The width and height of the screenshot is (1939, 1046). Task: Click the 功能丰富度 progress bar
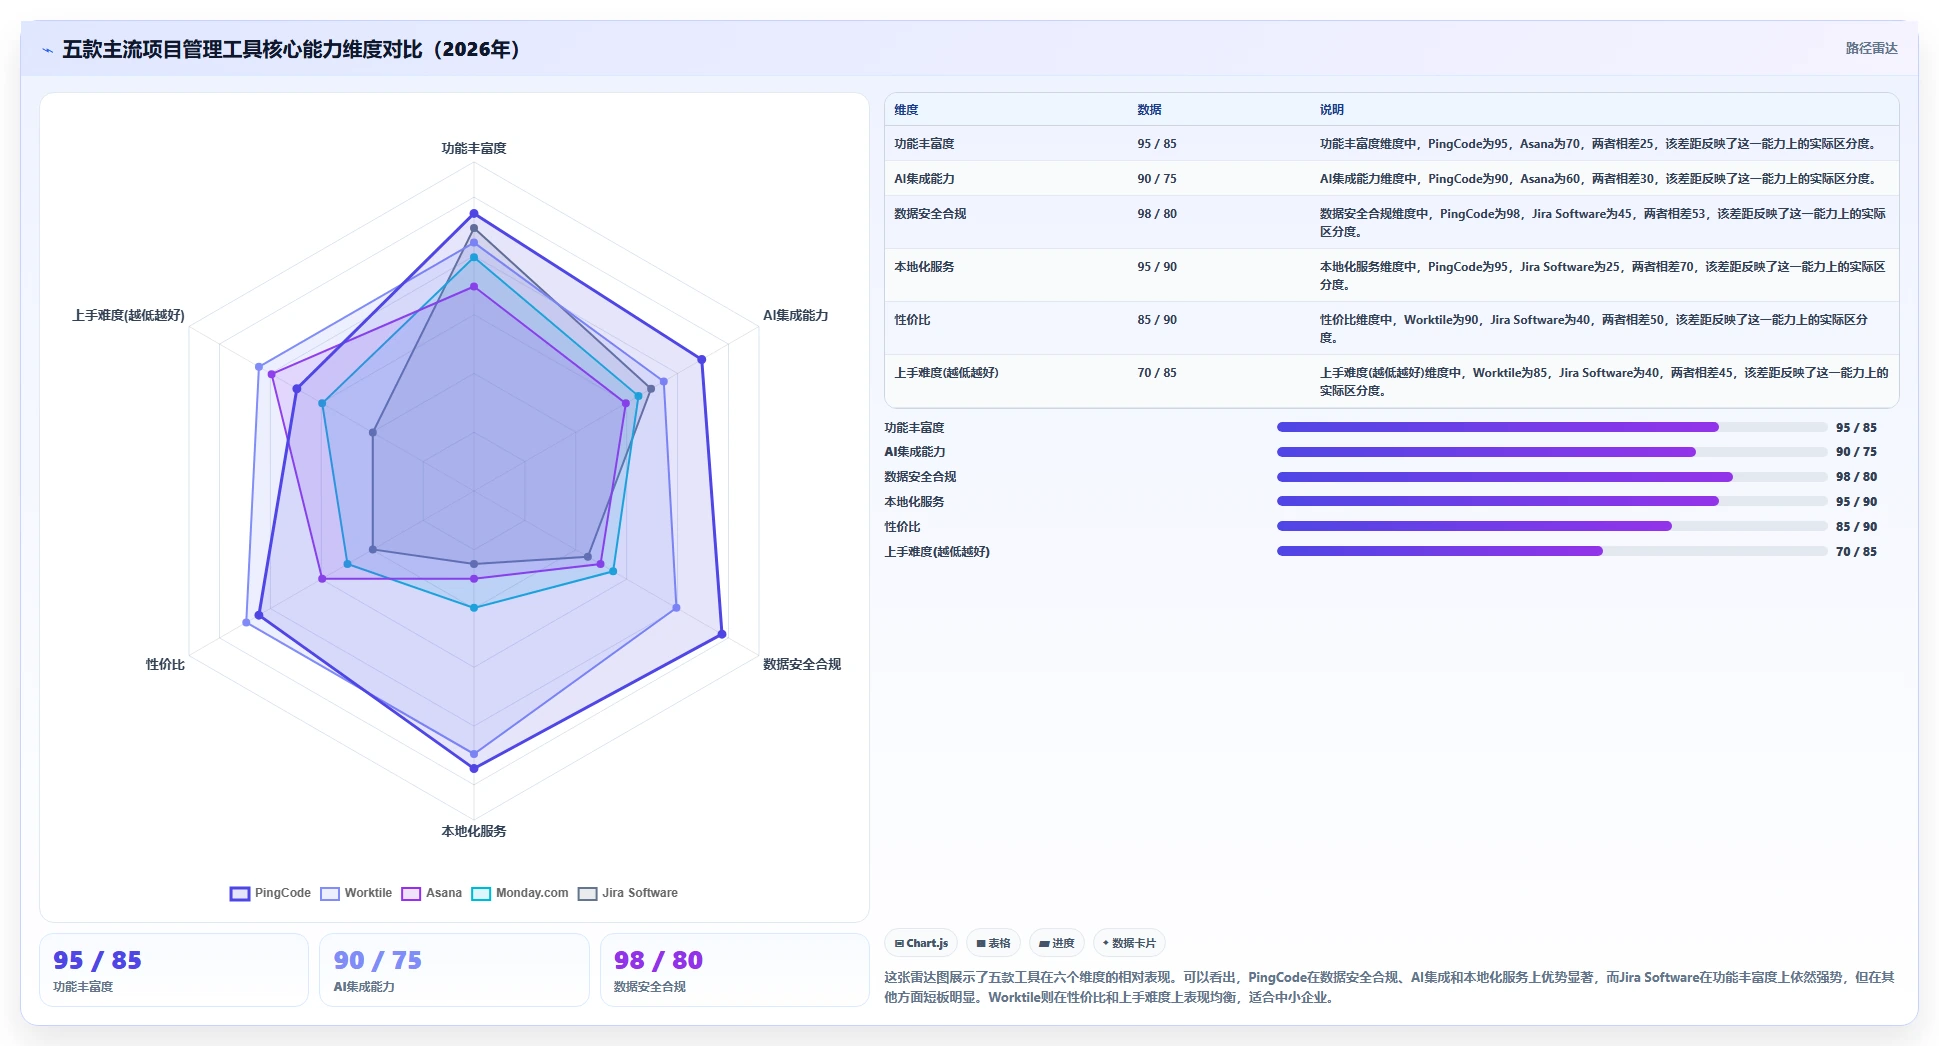[1552, 427]
